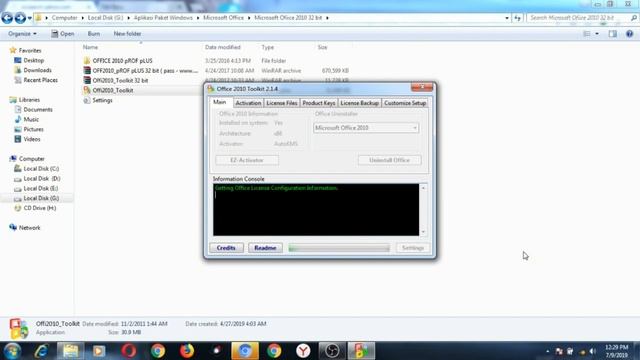This screenshot has width=640, height=360.
Task: Switch to the Activation tab
Action: (x=248, y=103)
